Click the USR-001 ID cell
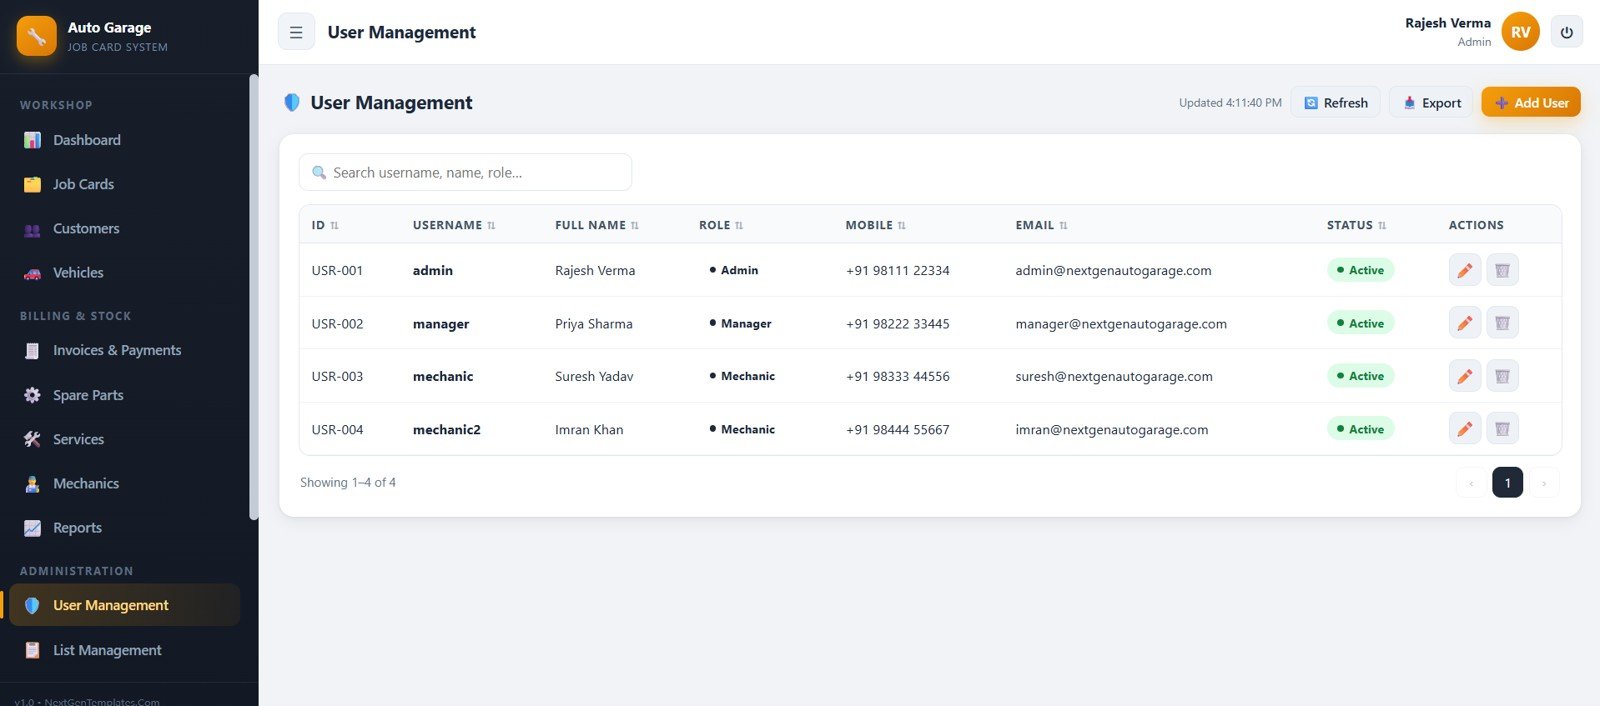Viewport: 1600px width, 706px height. 337,270
